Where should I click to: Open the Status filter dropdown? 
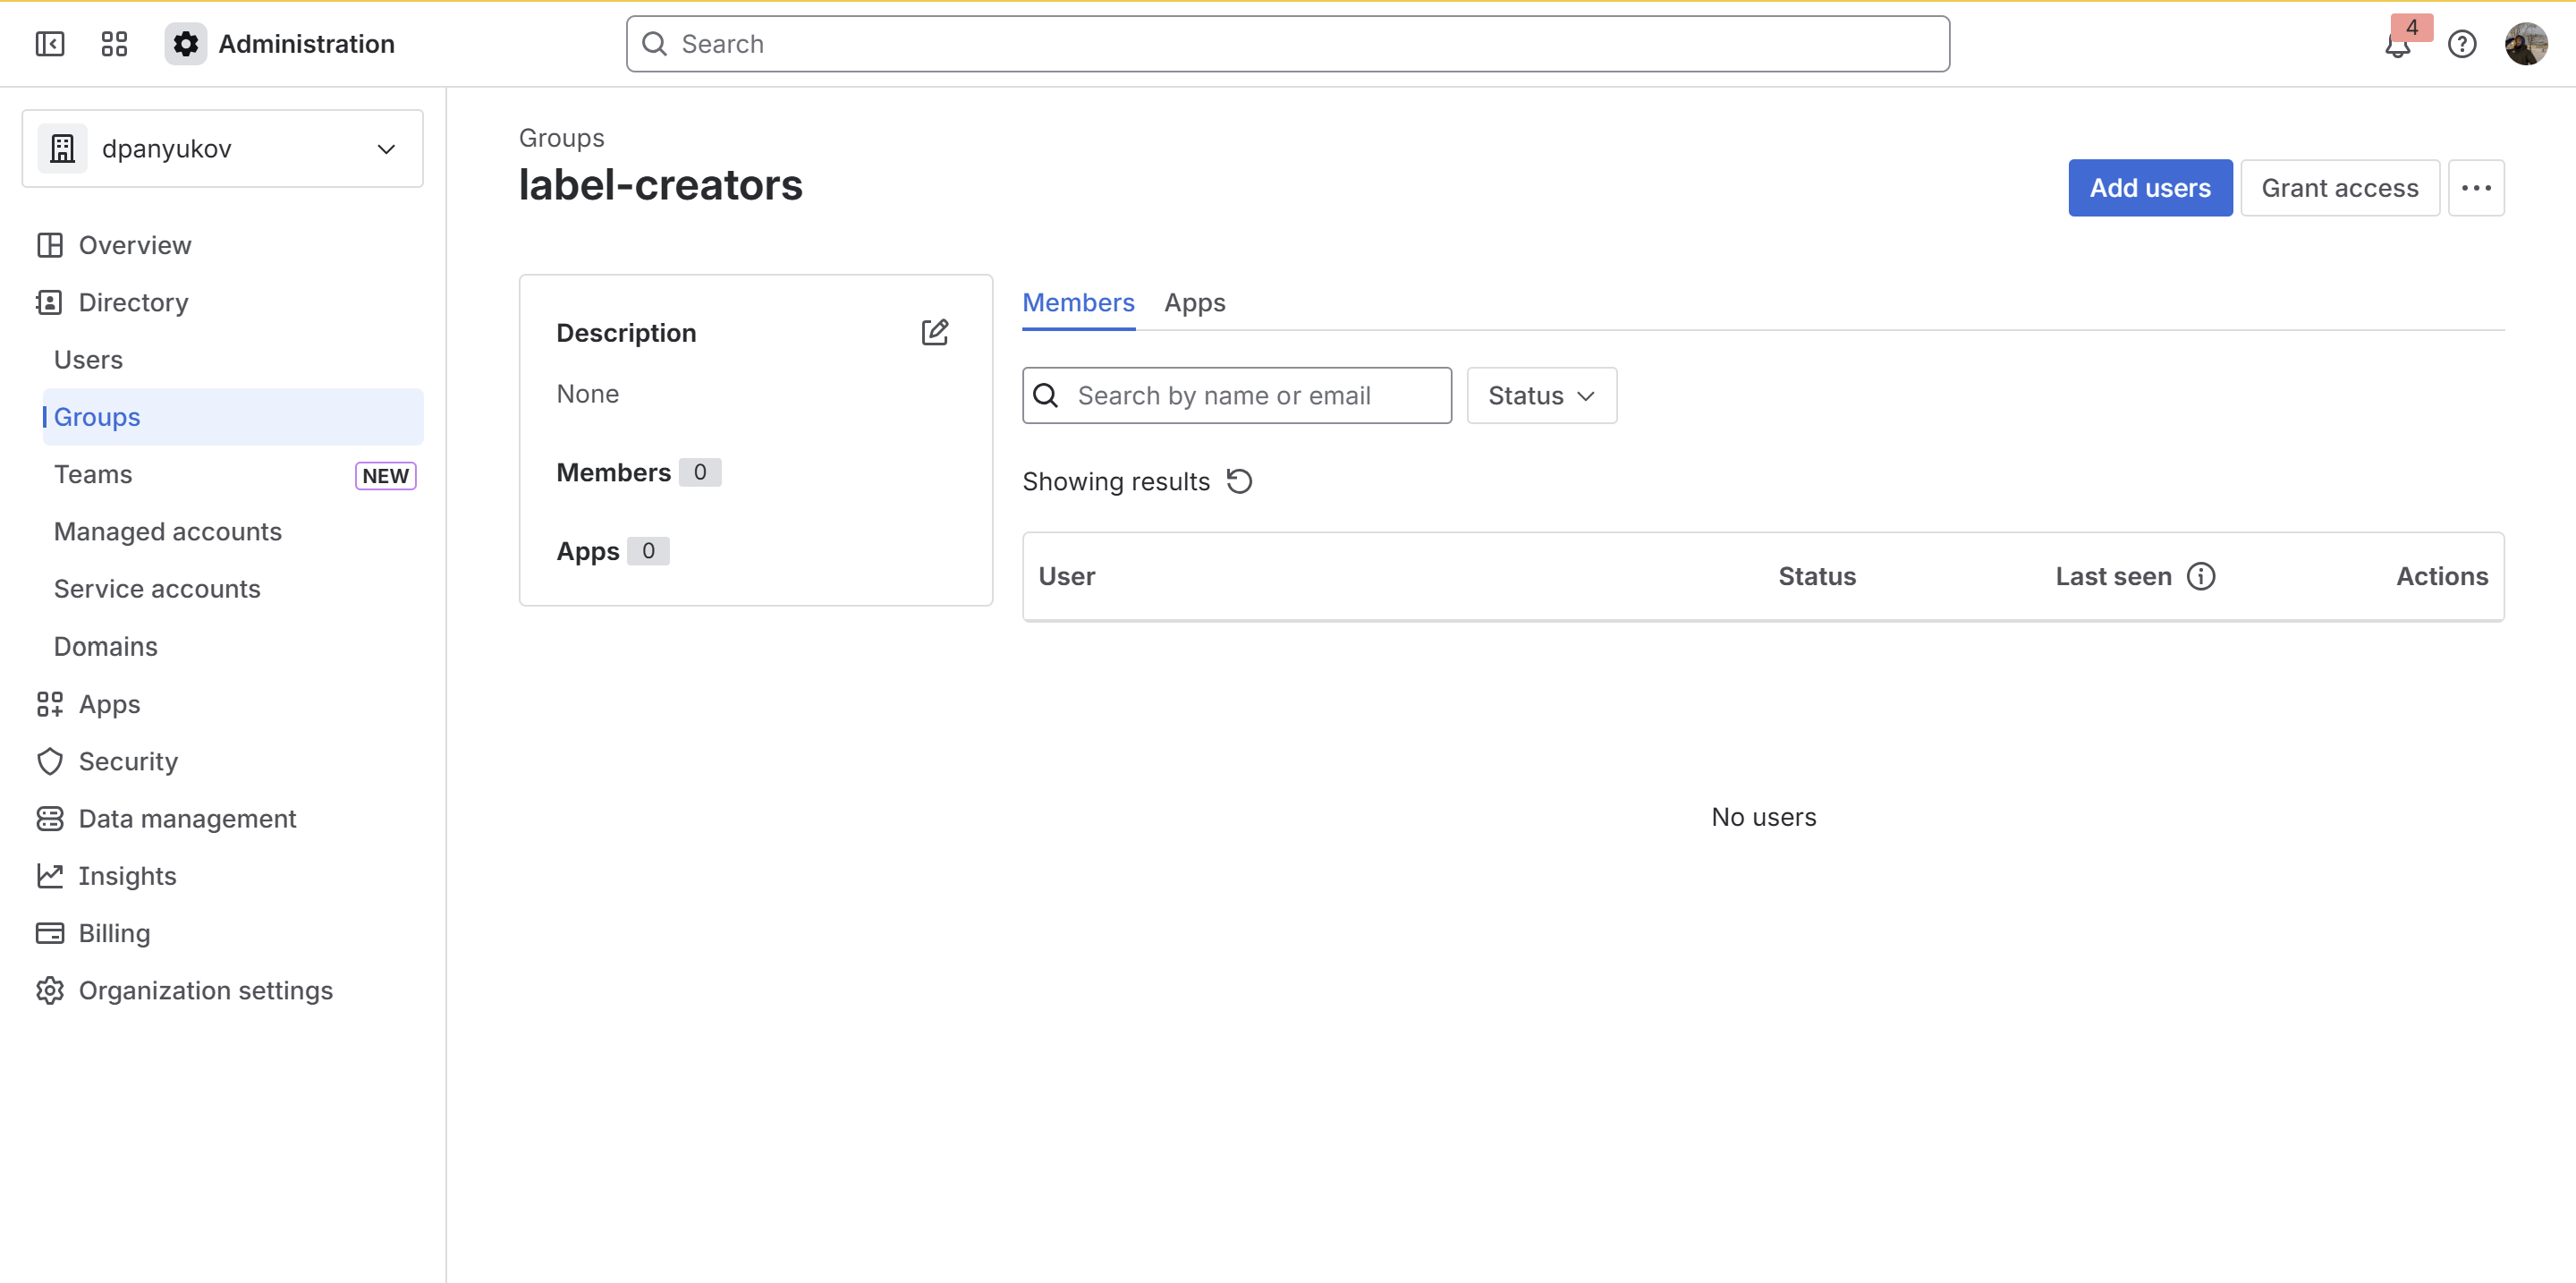tap(1541, 396)
